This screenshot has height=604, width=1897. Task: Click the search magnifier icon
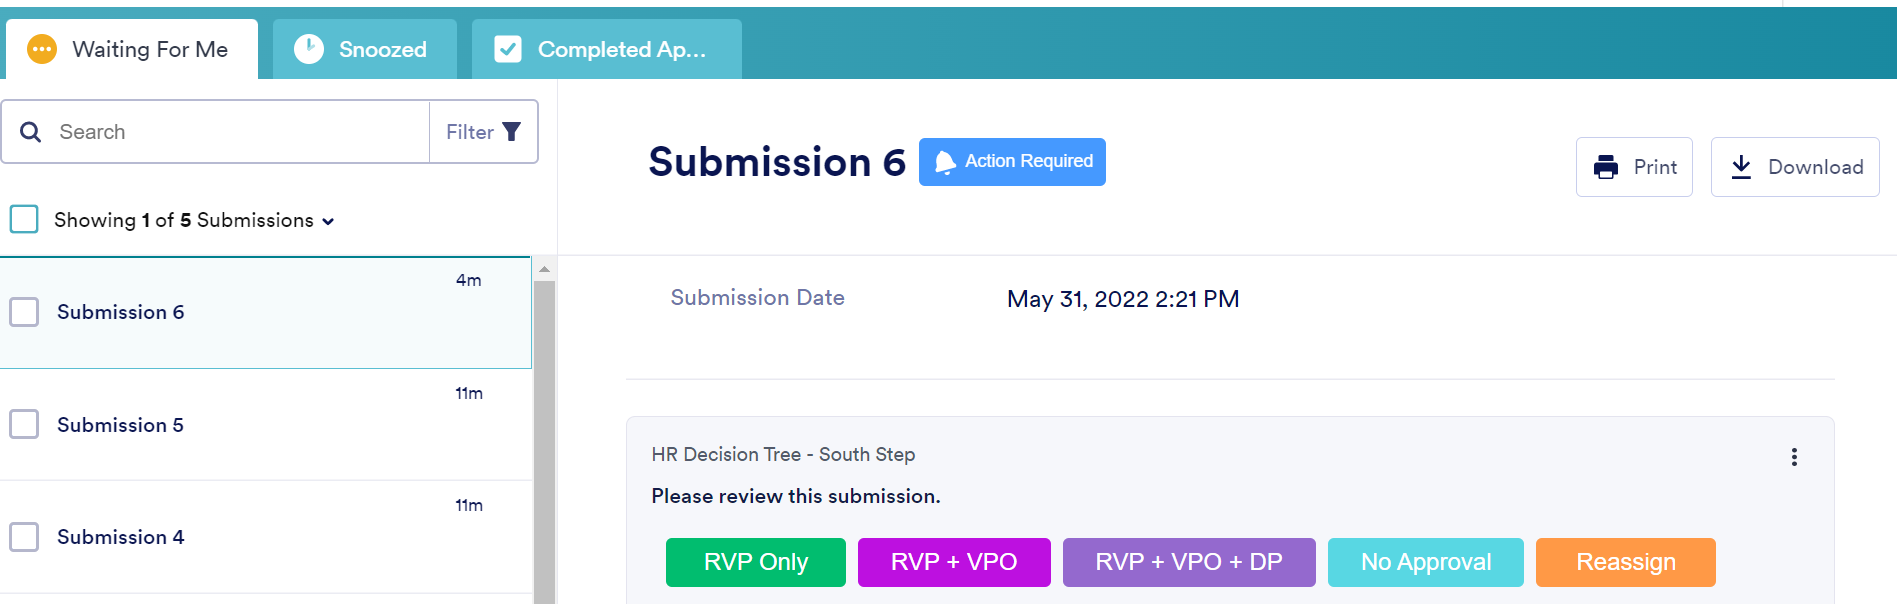click(x=30, y=131)
